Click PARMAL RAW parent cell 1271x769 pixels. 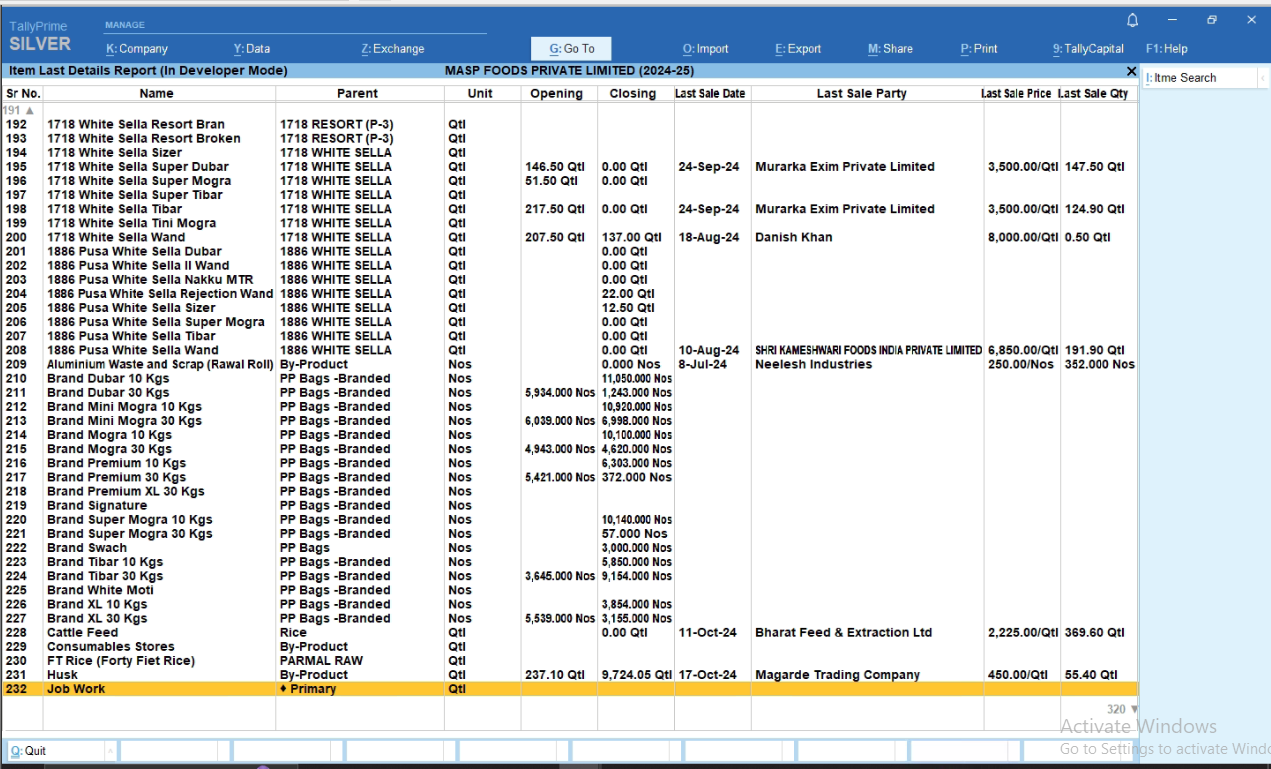pyautogui.click(x=321, y=661)
